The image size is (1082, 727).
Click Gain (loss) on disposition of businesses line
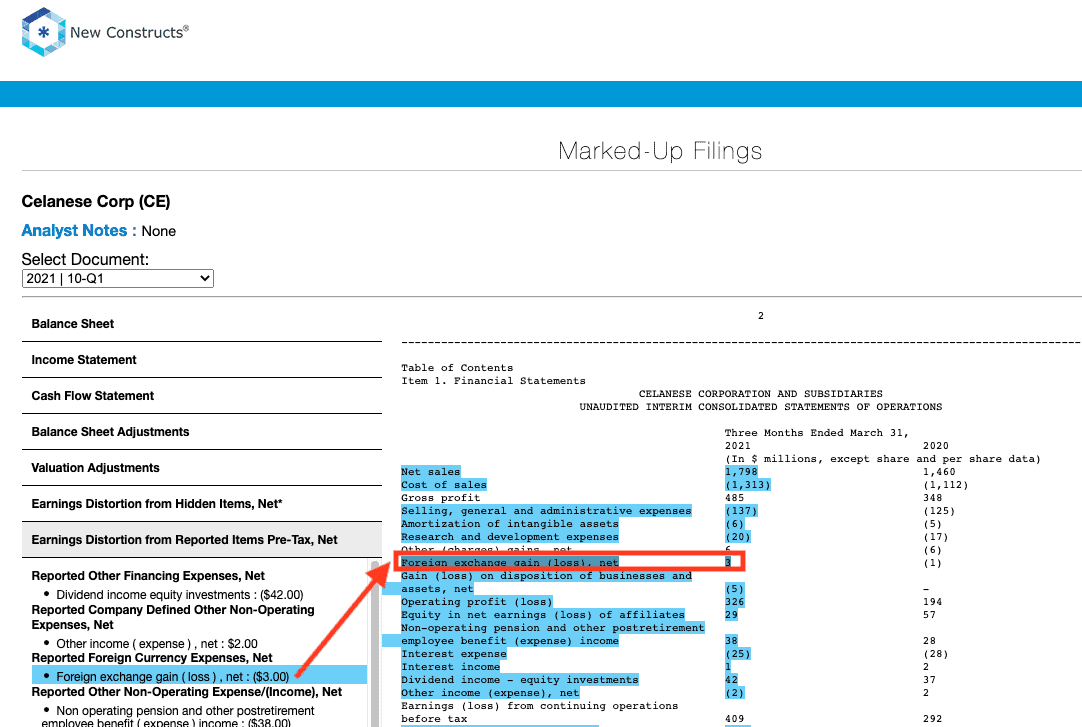(x=546, y=576)
